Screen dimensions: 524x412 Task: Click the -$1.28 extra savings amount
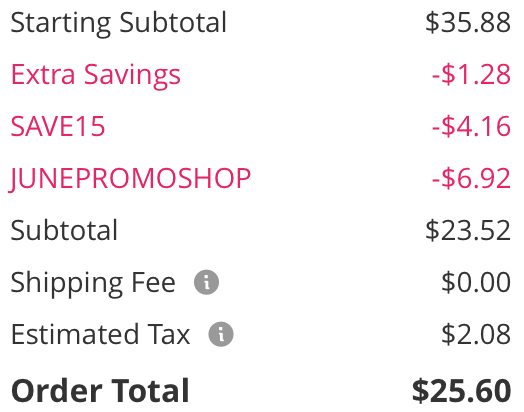tap(471, 75)
